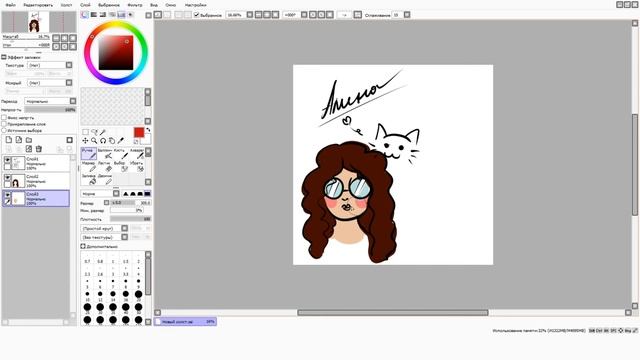Open the Сглаживание stabilizer value dropdown
This screenshot has width=640, height=360.
407,15
